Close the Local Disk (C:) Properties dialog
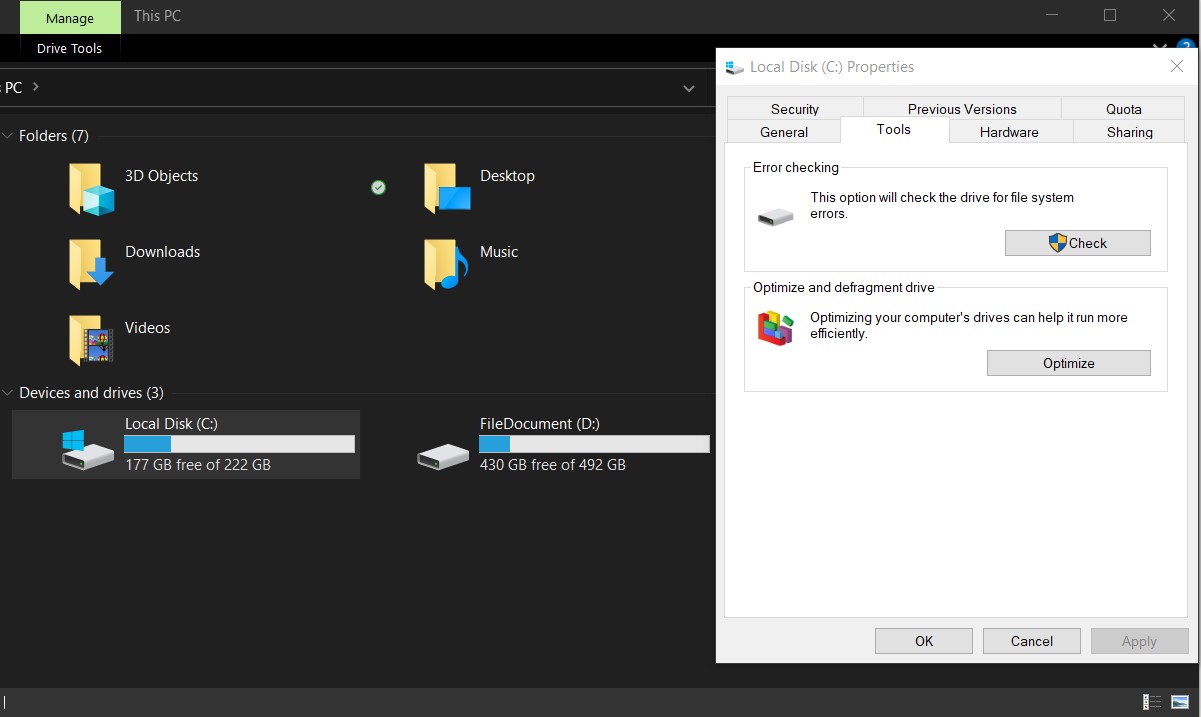Viewport: 1201px width, 717px height. pyautogui.click(x=1177, y=66)
